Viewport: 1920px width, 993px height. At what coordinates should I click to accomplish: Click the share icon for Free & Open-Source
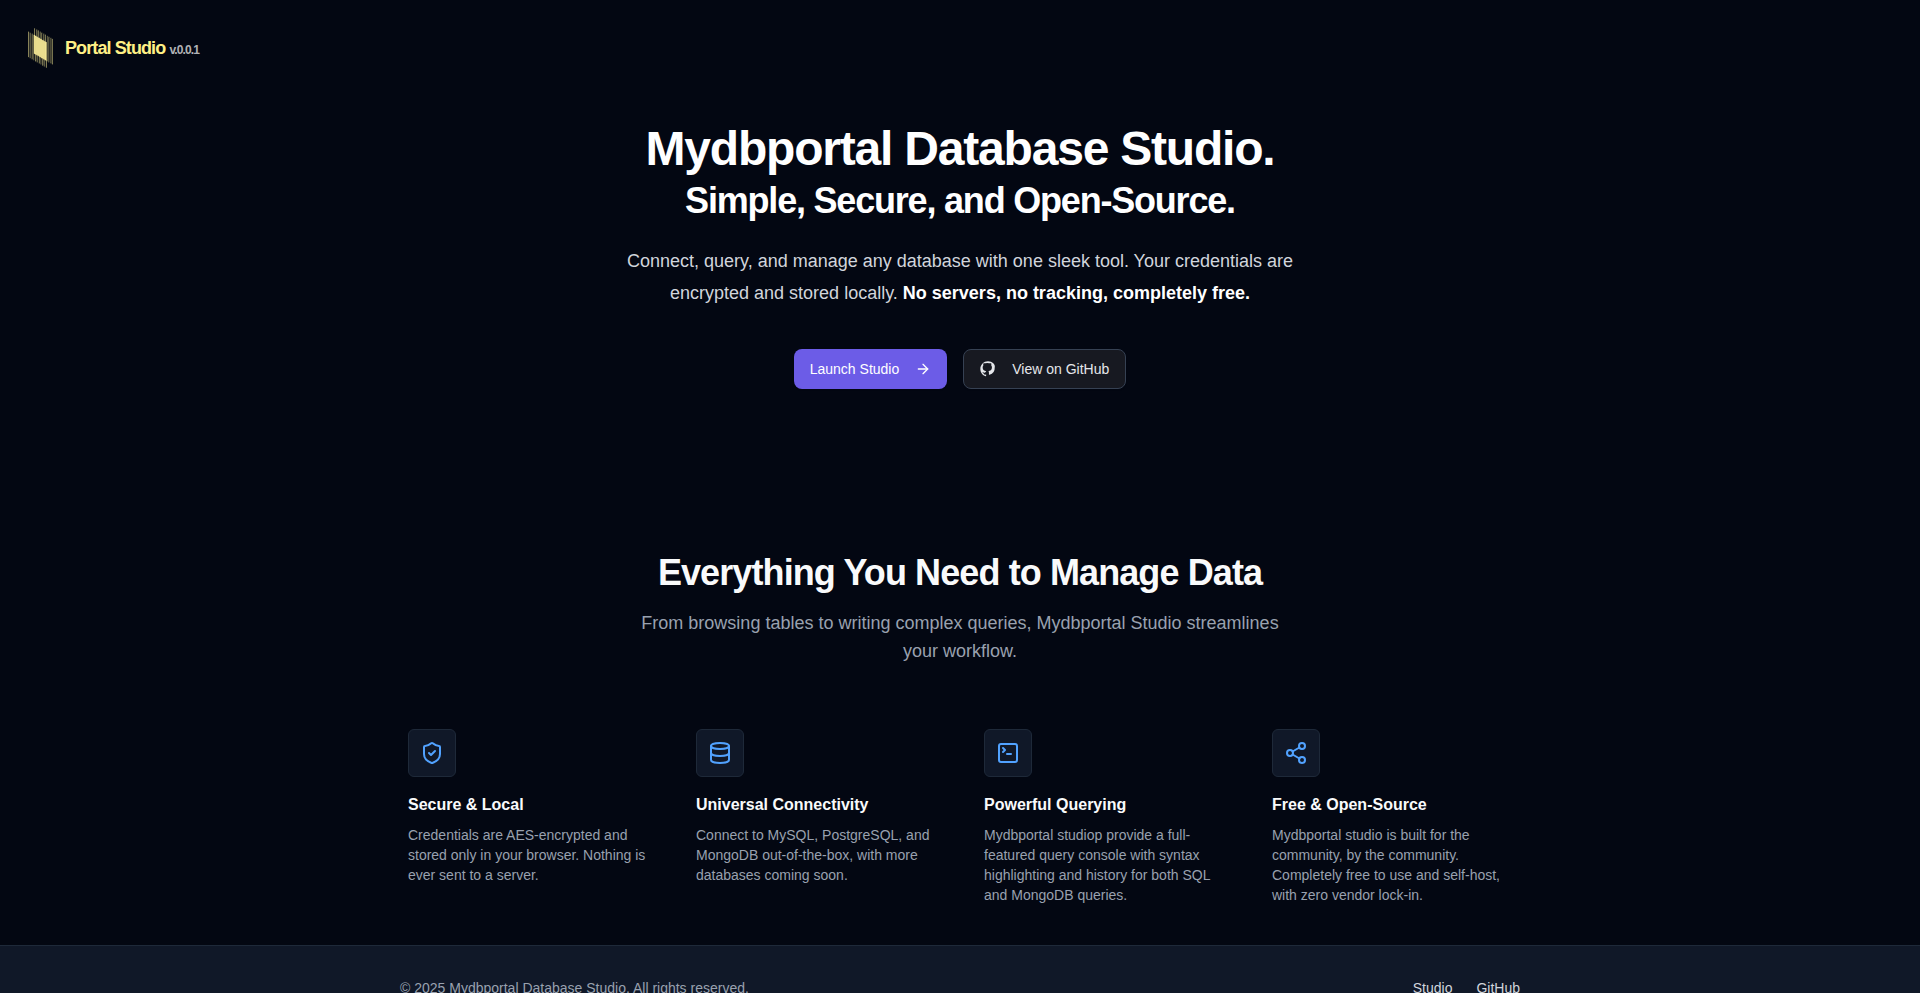[1296, 753]
